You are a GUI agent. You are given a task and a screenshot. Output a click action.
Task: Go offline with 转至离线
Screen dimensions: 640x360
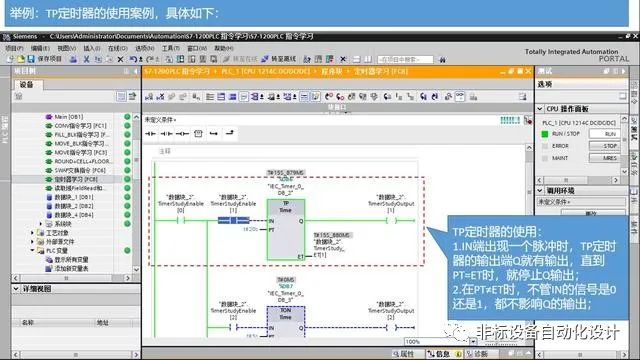[x=279, y=59]
